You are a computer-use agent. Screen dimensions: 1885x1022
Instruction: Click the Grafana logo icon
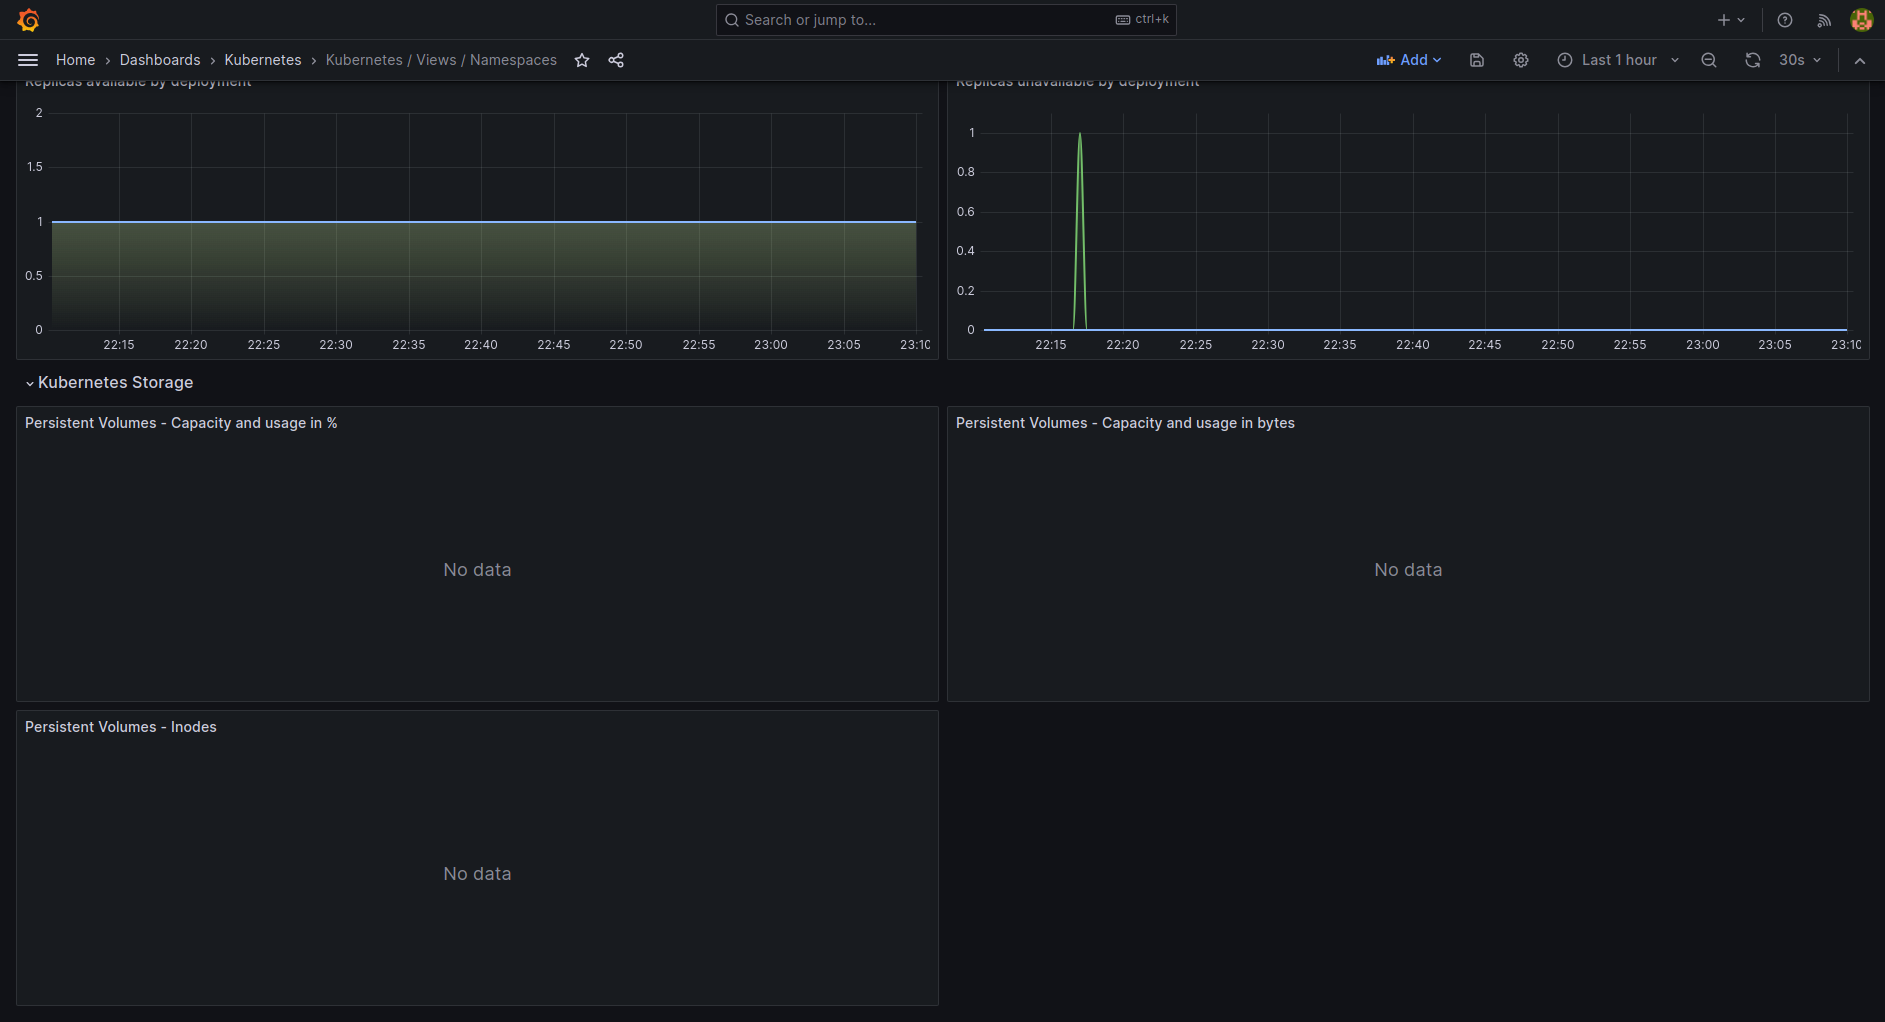click(x=28, y=20)
